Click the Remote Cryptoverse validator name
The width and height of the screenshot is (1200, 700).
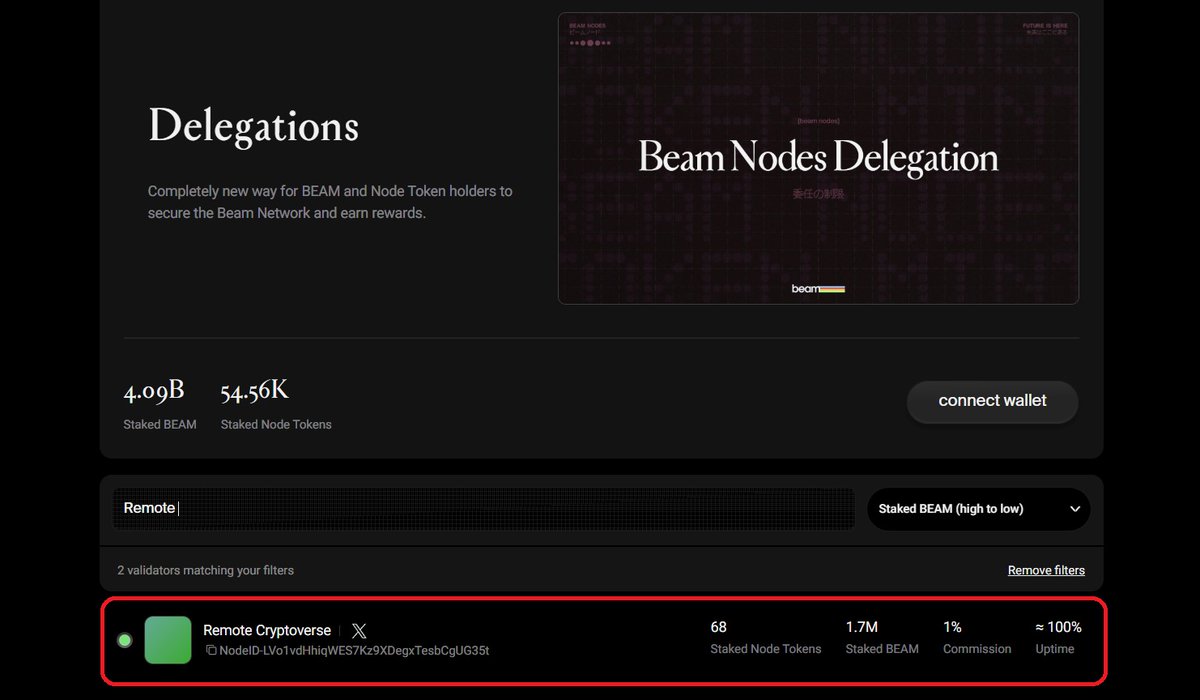tap(267, 631)
